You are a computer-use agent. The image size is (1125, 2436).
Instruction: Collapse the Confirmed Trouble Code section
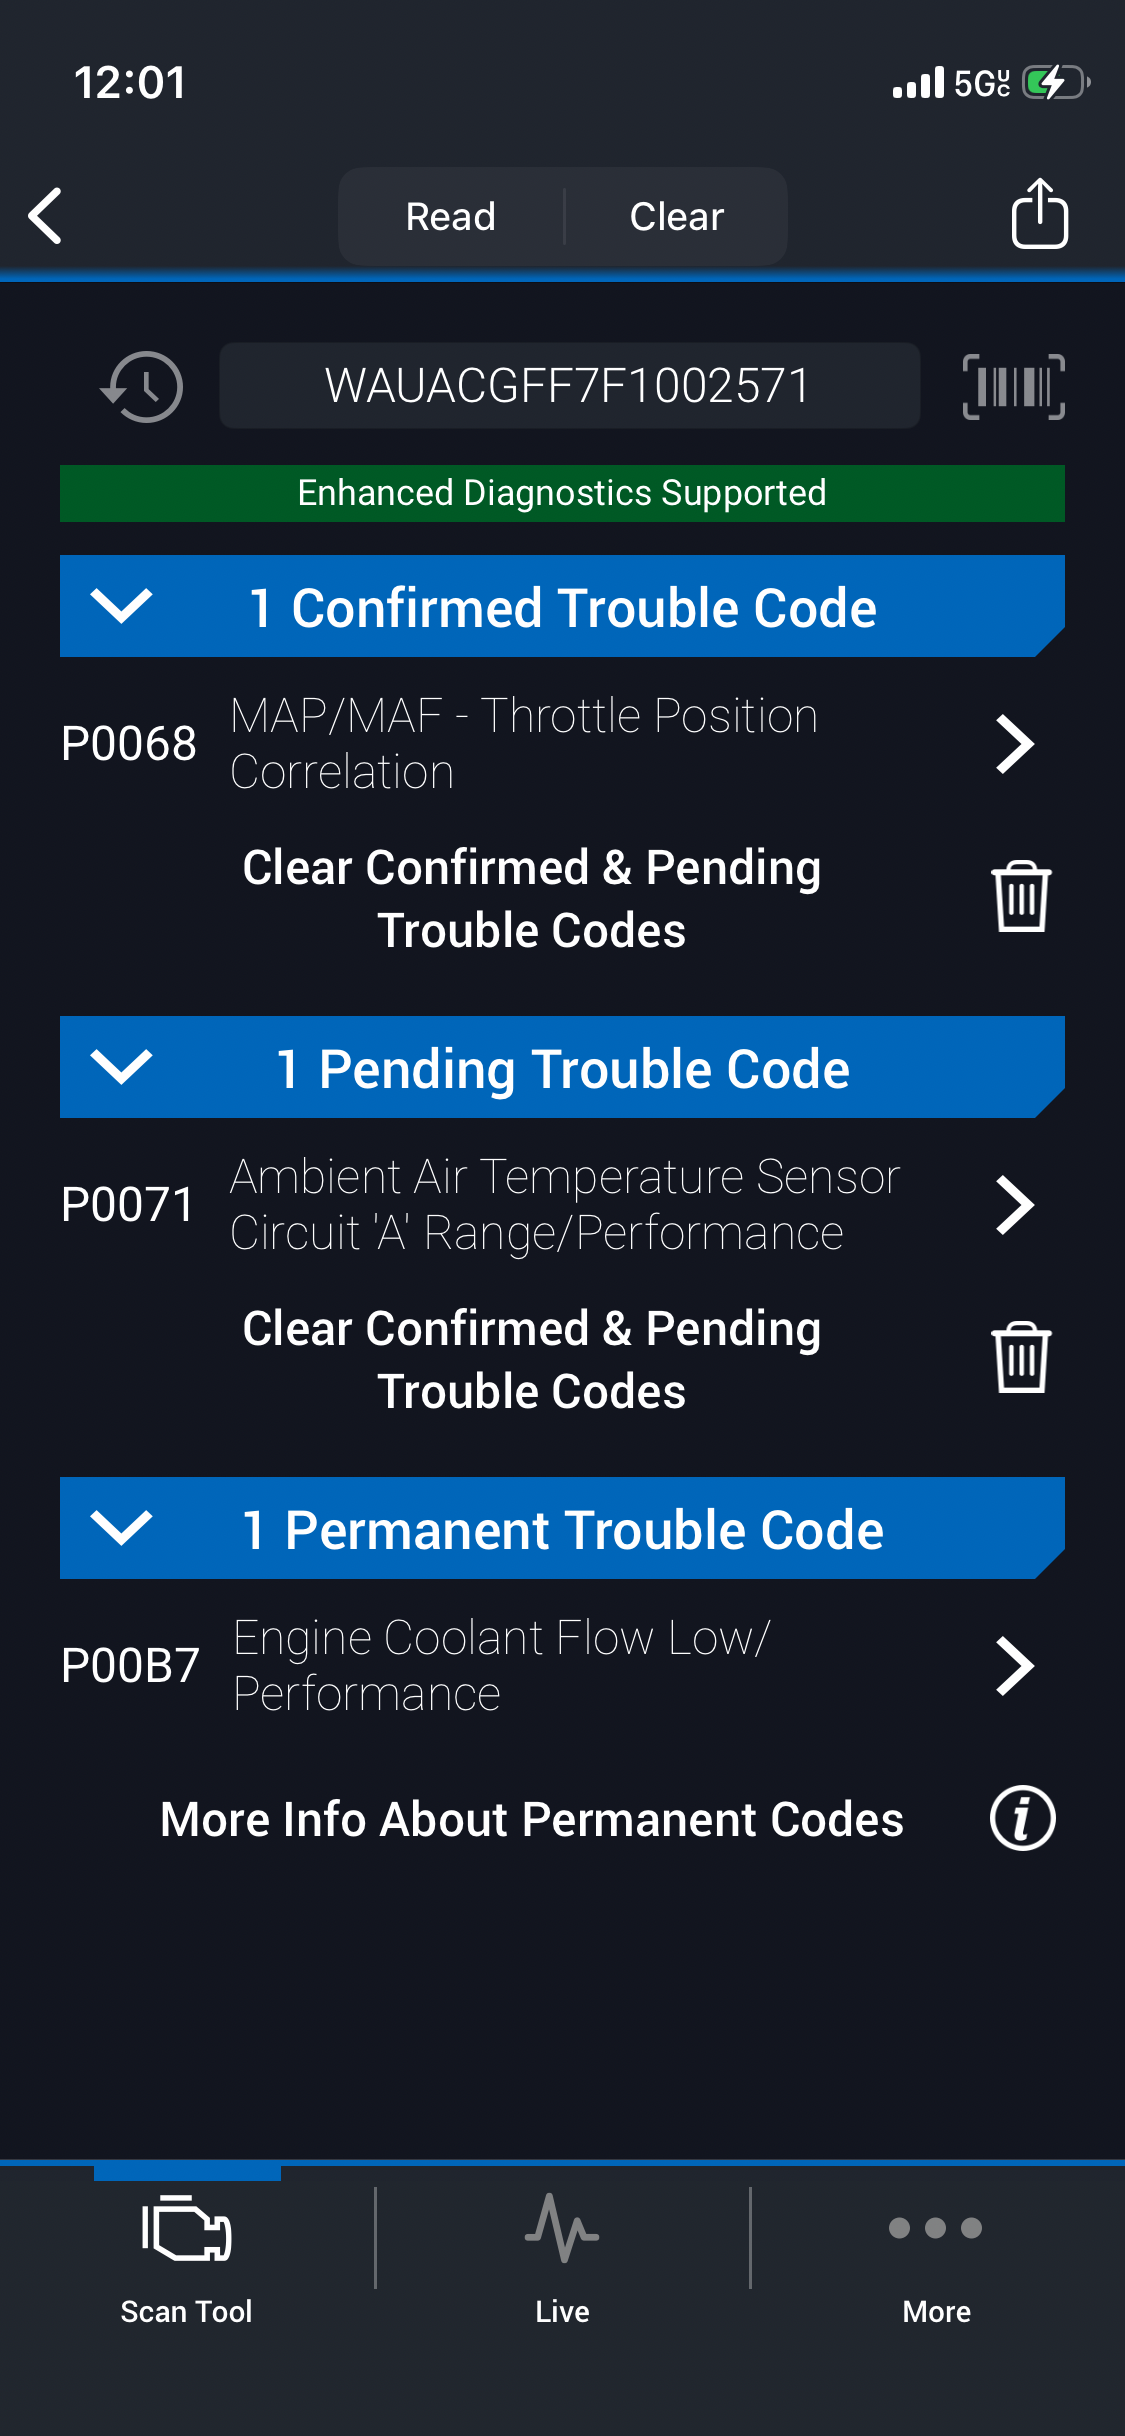tap(121, 606)
